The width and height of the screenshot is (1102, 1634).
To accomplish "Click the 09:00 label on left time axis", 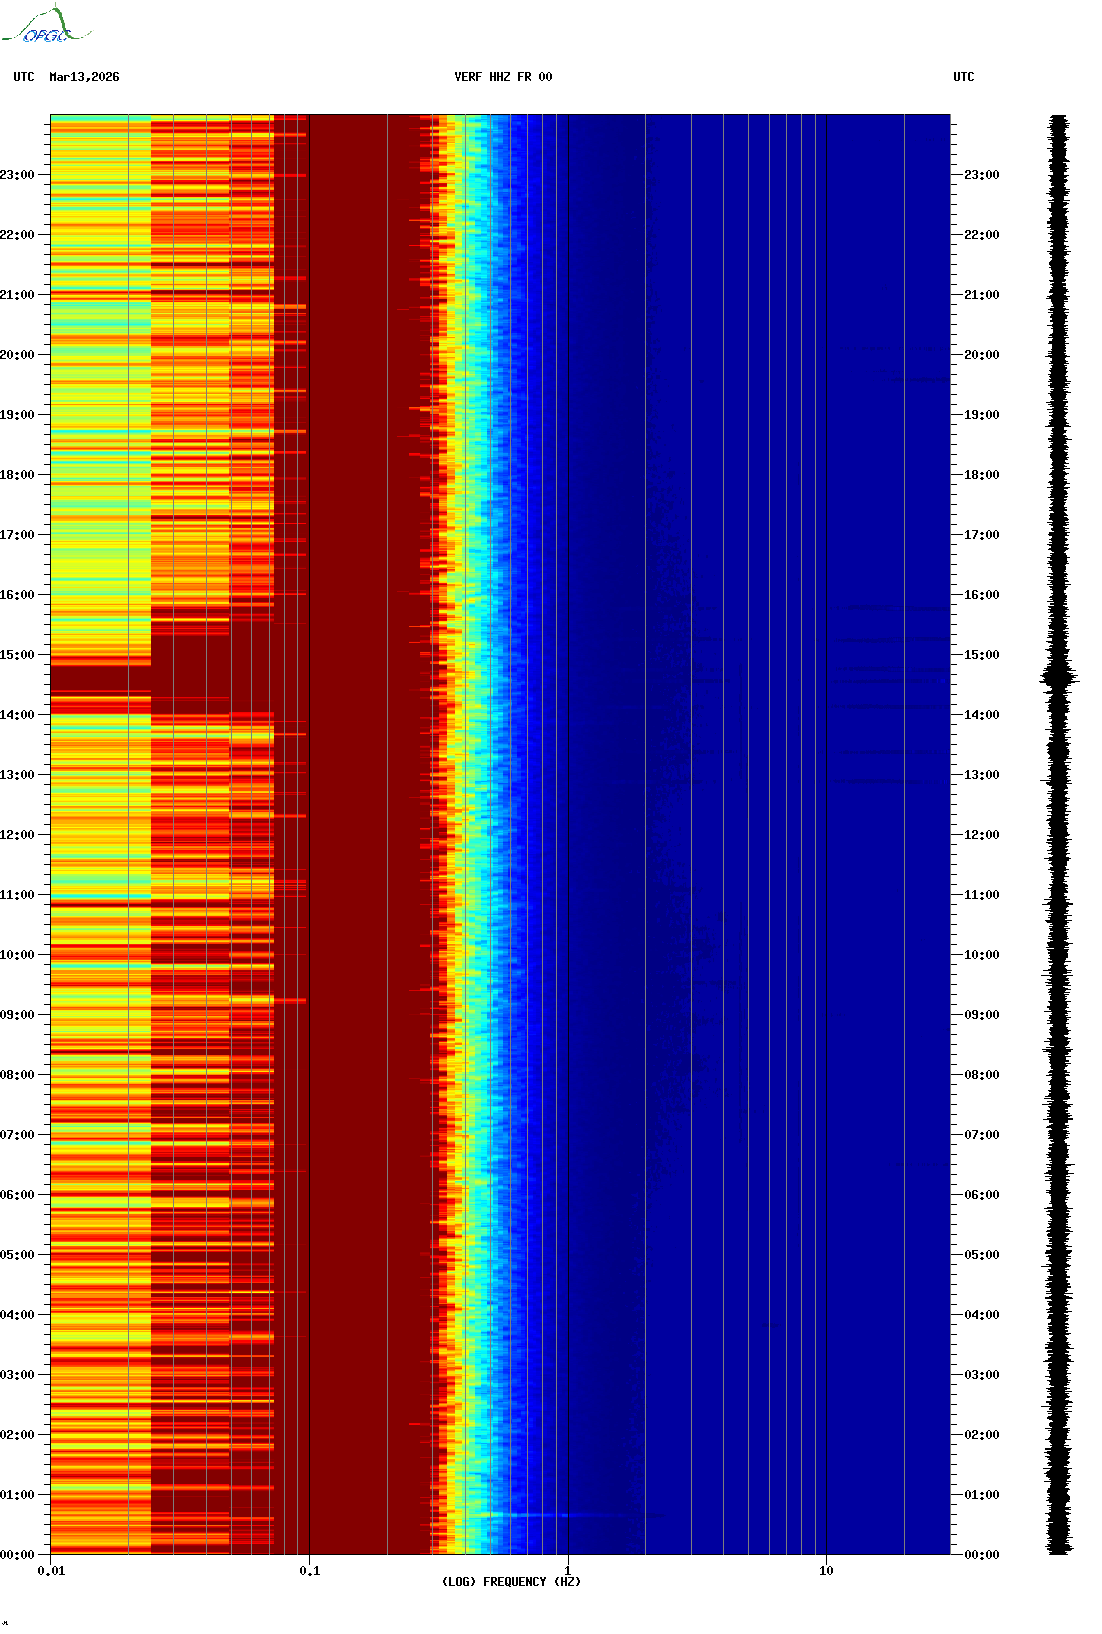I will click(x=17, y=1015).
